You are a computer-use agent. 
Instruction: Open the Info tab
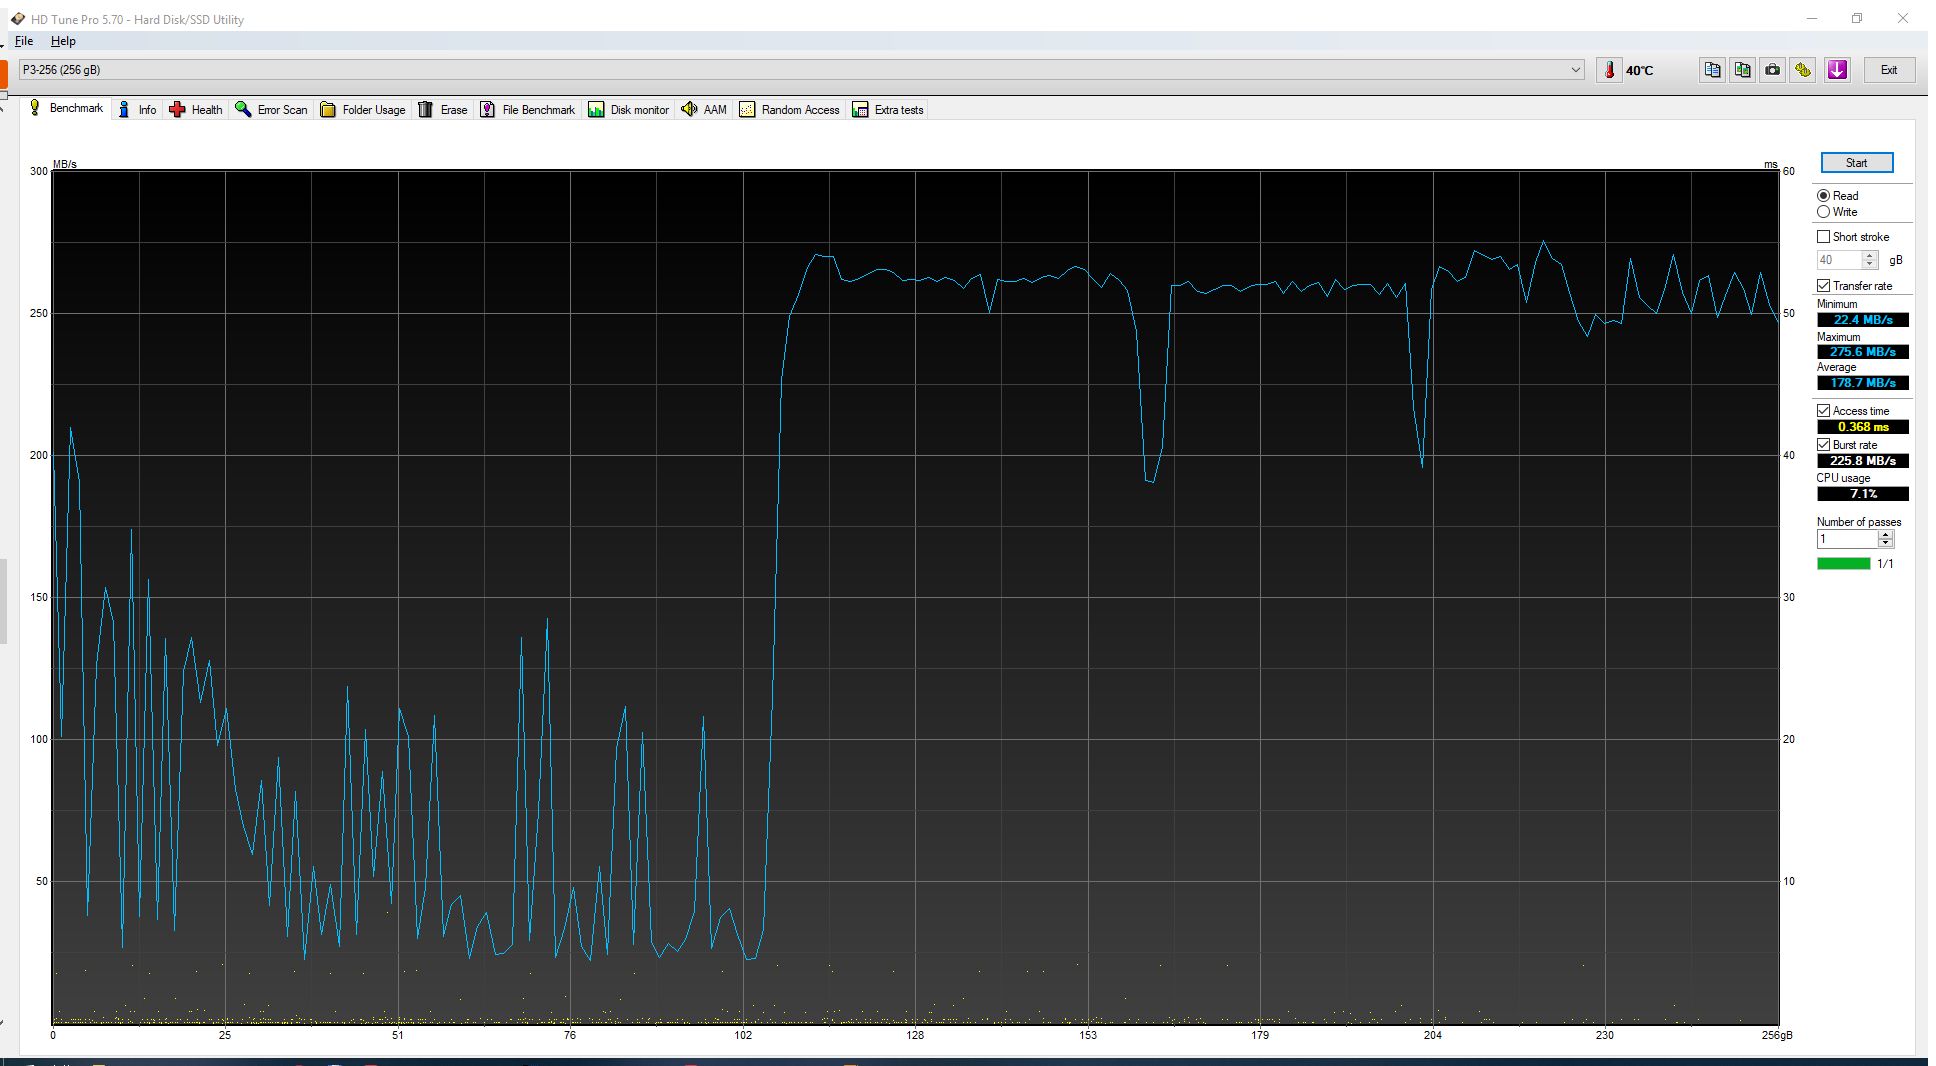coord(137,110)
